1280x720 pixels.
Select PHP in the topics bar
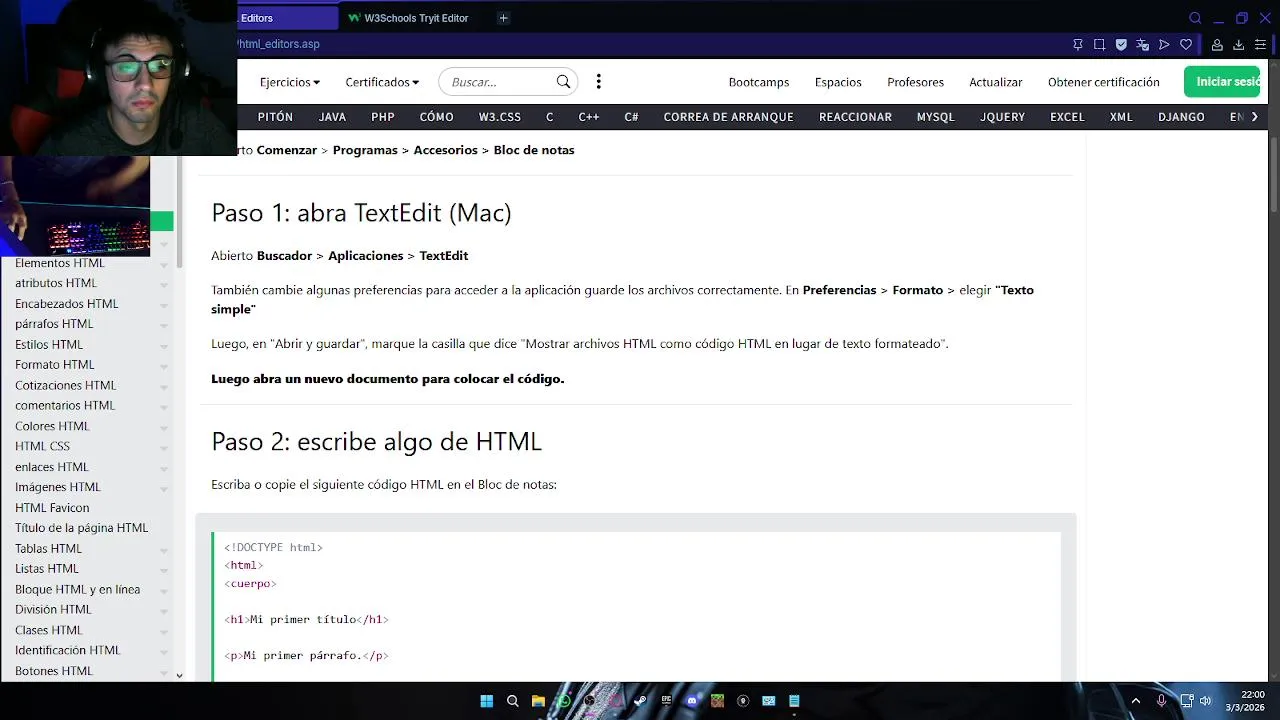pyautogui.click(x=383, y=117)
